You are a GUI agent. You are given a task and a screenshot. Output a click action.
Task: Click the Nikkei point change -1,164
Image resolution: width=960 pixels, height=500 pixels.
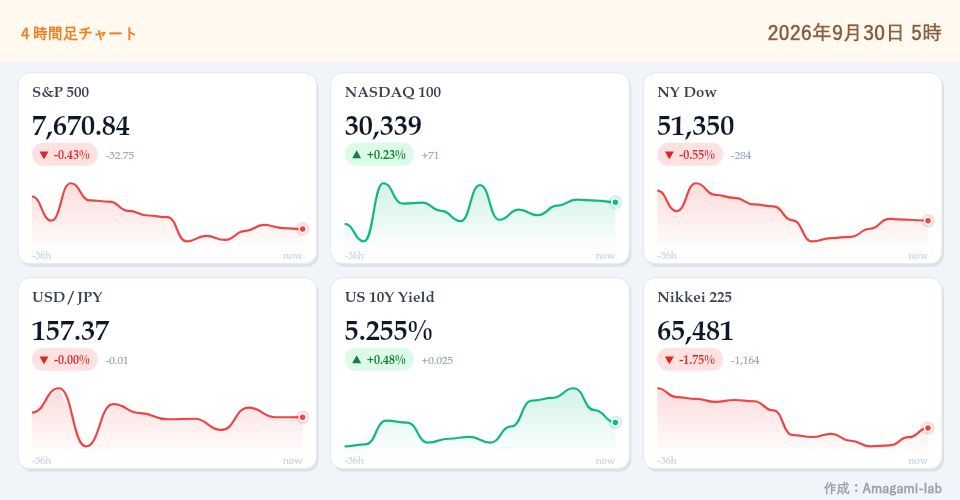point(745,360)
